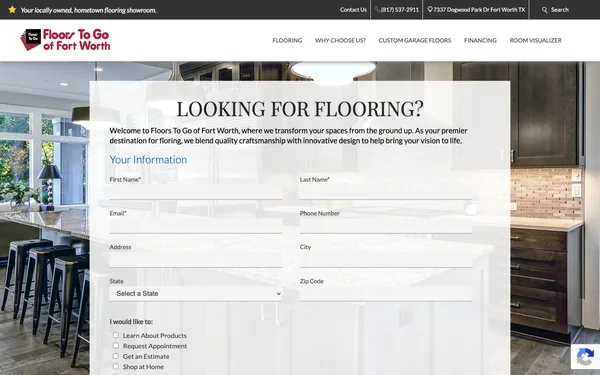Click the search magnifier icon
This screenshot has height=375, width=600.
[545, 10]
